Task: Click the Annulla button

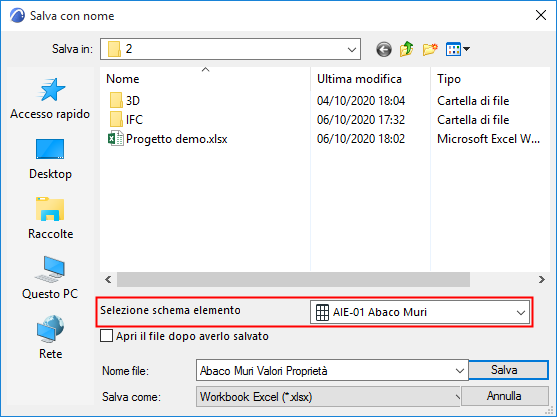Action: click(504, 396)
